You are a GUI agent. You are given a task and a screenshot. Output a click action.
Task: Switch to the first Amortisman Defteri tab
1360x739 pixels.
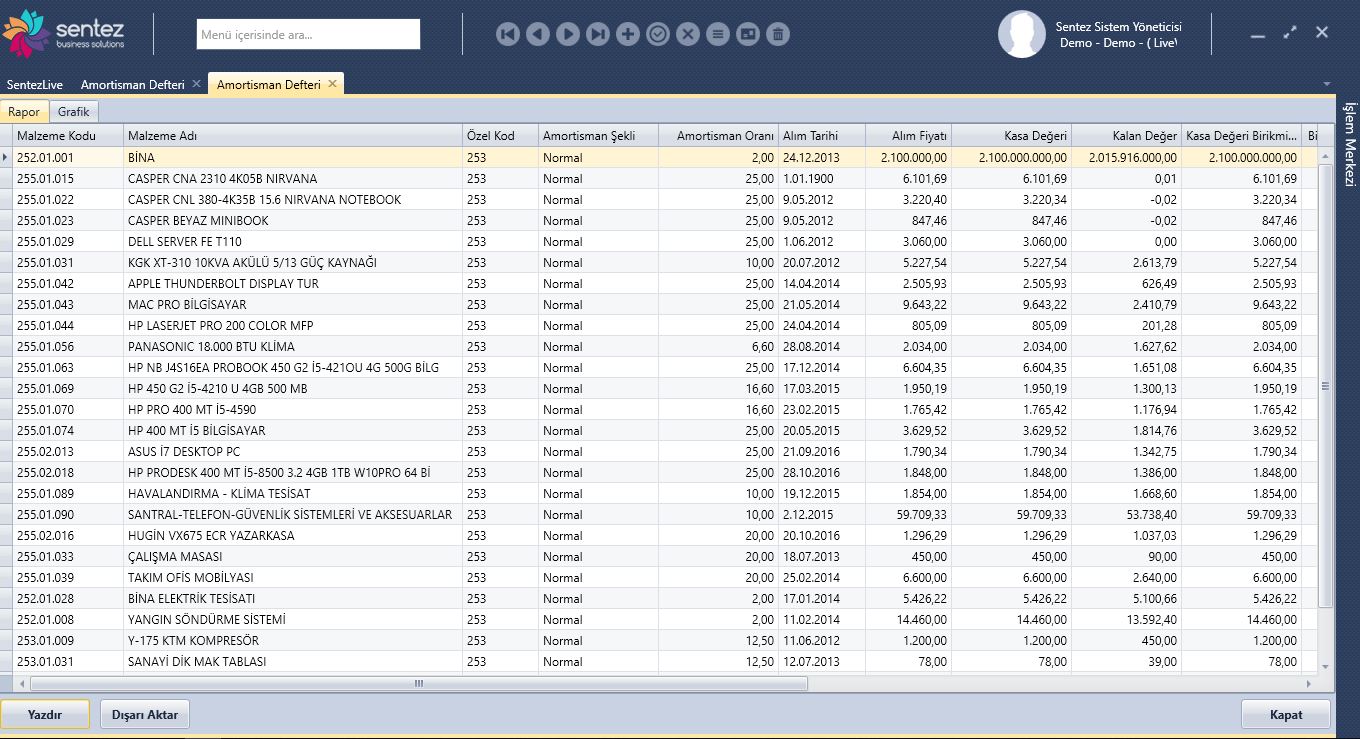point(132,85)
